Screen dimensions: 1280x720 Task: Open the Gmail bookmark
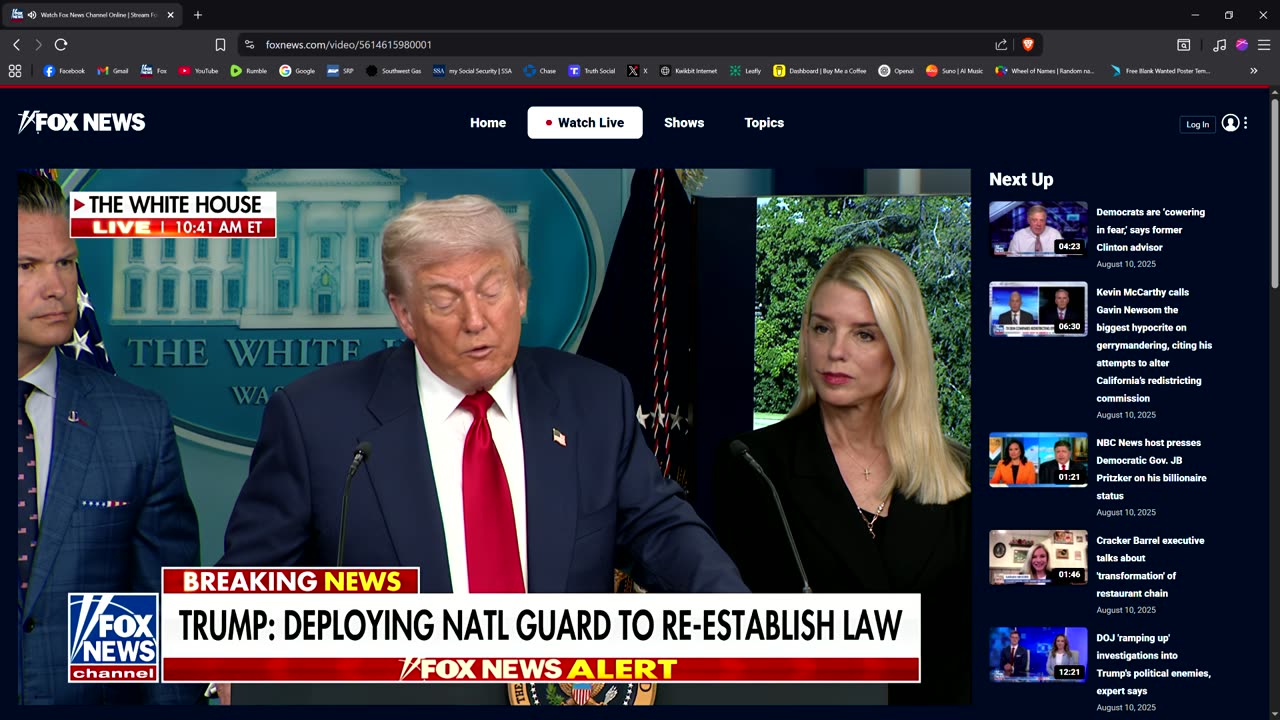[x=113, y=71]
